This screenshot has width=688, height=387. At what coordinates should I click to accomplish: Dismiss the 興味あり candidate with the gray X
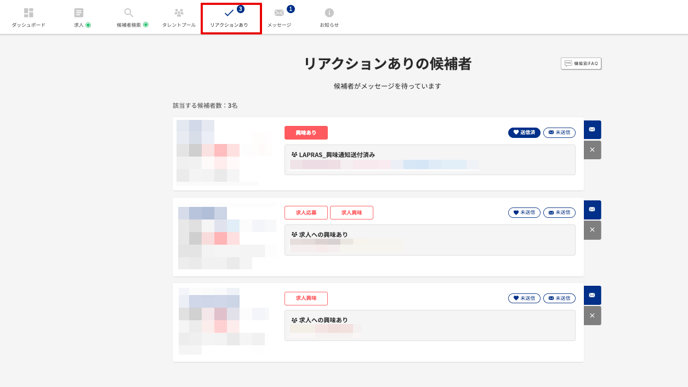click(592, 150)
